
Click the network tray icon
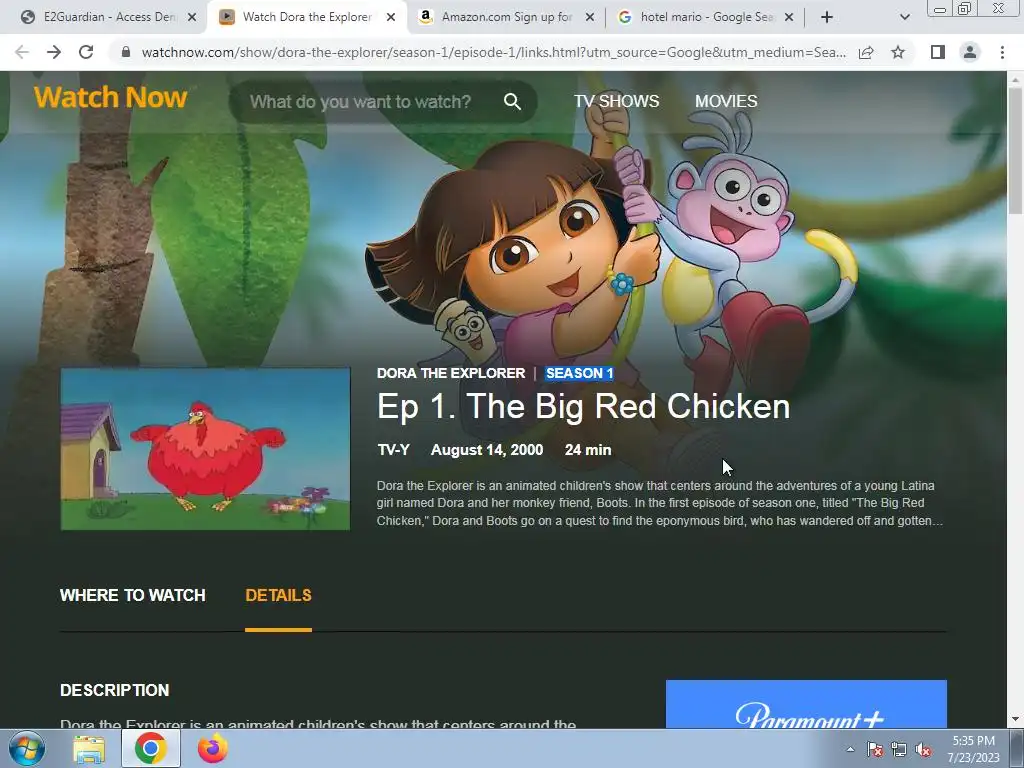point(899,749)
